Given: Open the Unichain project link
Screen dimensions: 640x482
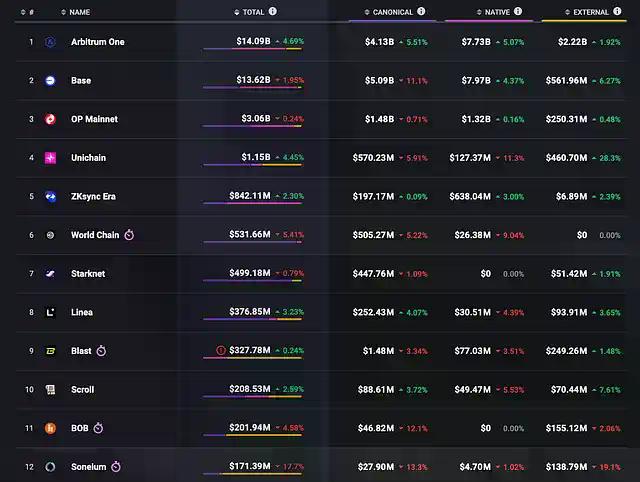Looking at the screenshot, I should coord(88,158).
